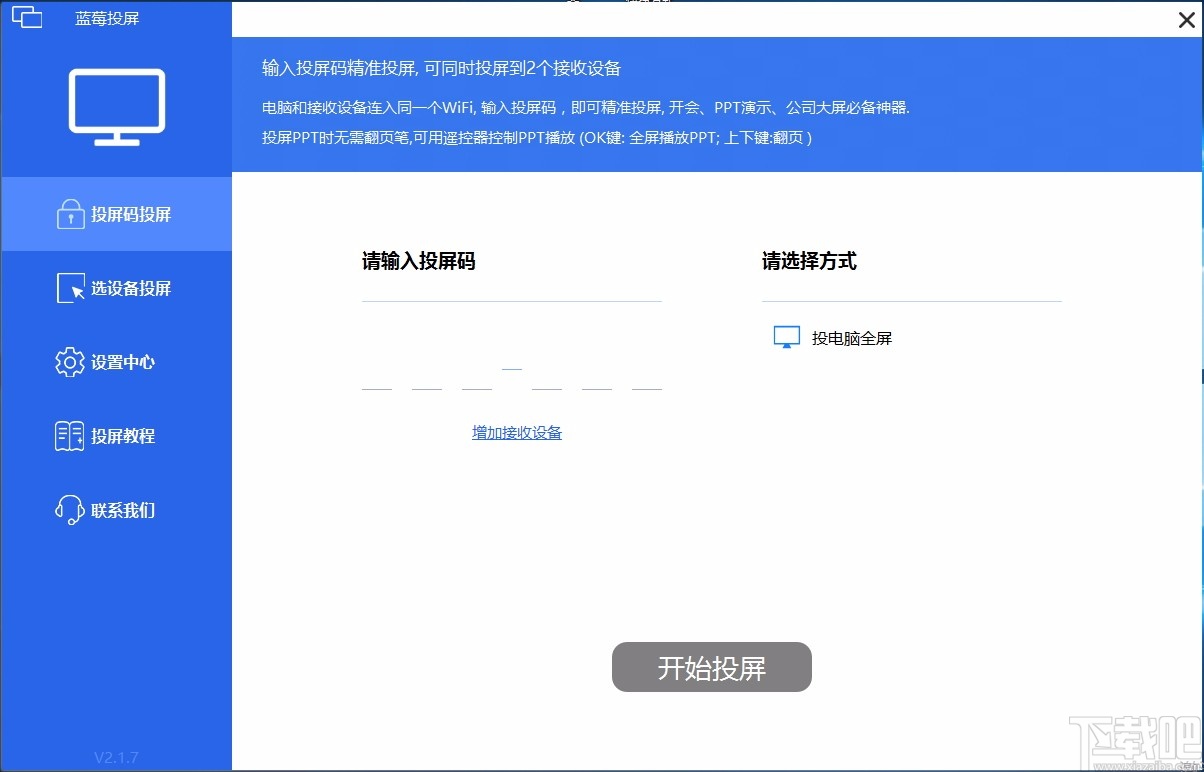Click the large monitor logo icon
The width and height of the screenshot is (1204, 772).
coord(117,103)
